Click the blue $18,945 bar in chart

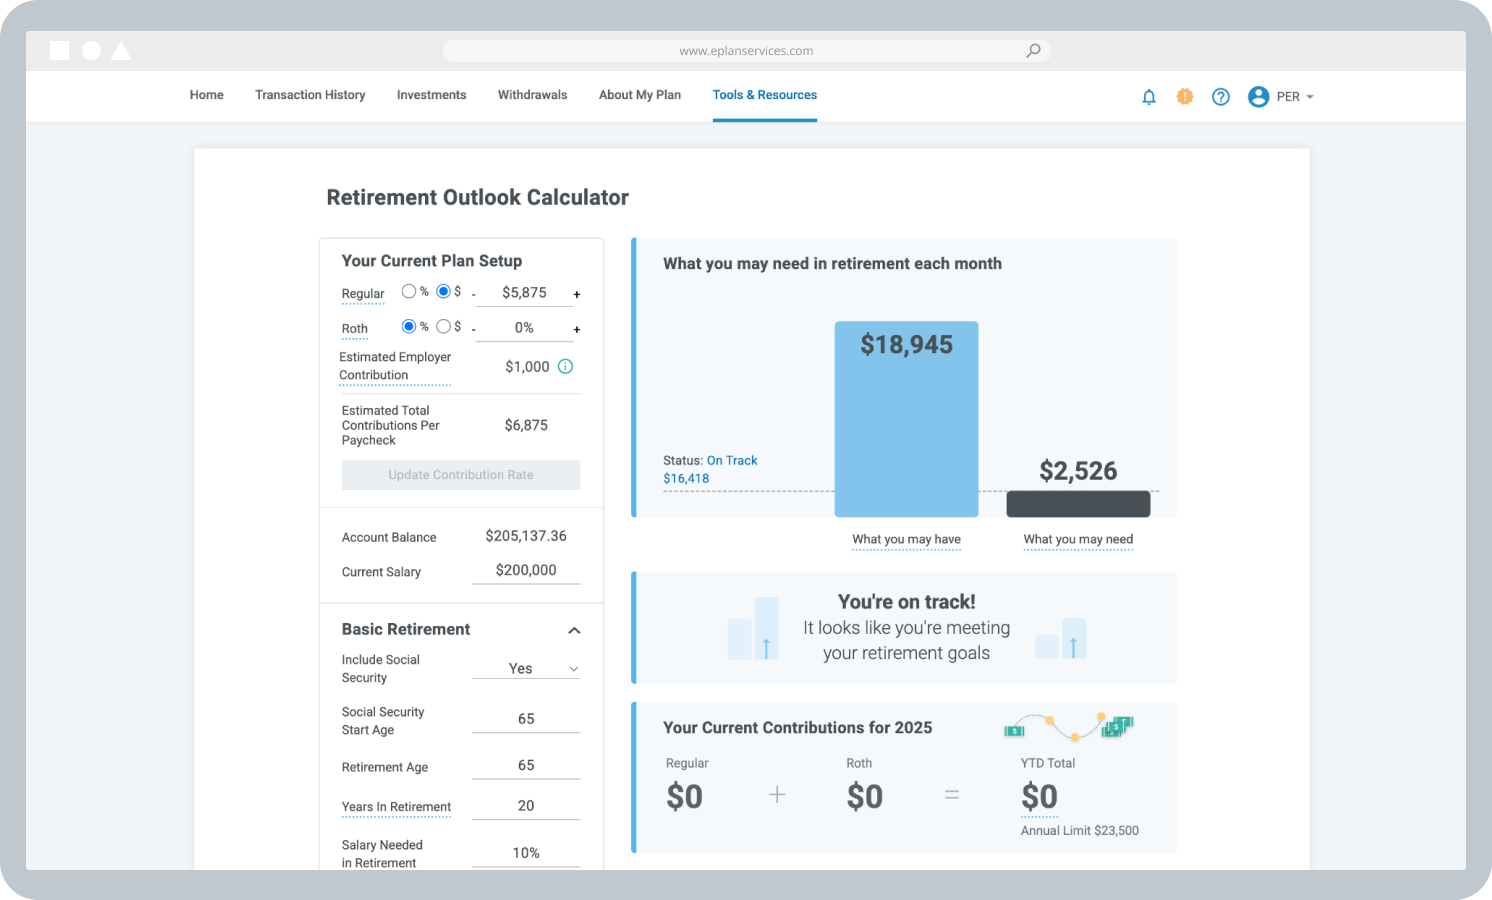coord(906,420)
